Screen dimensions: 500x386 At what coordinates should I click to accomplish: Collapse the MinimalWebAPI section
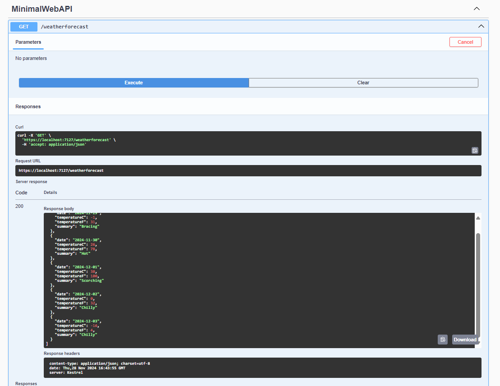click(477, 9)
